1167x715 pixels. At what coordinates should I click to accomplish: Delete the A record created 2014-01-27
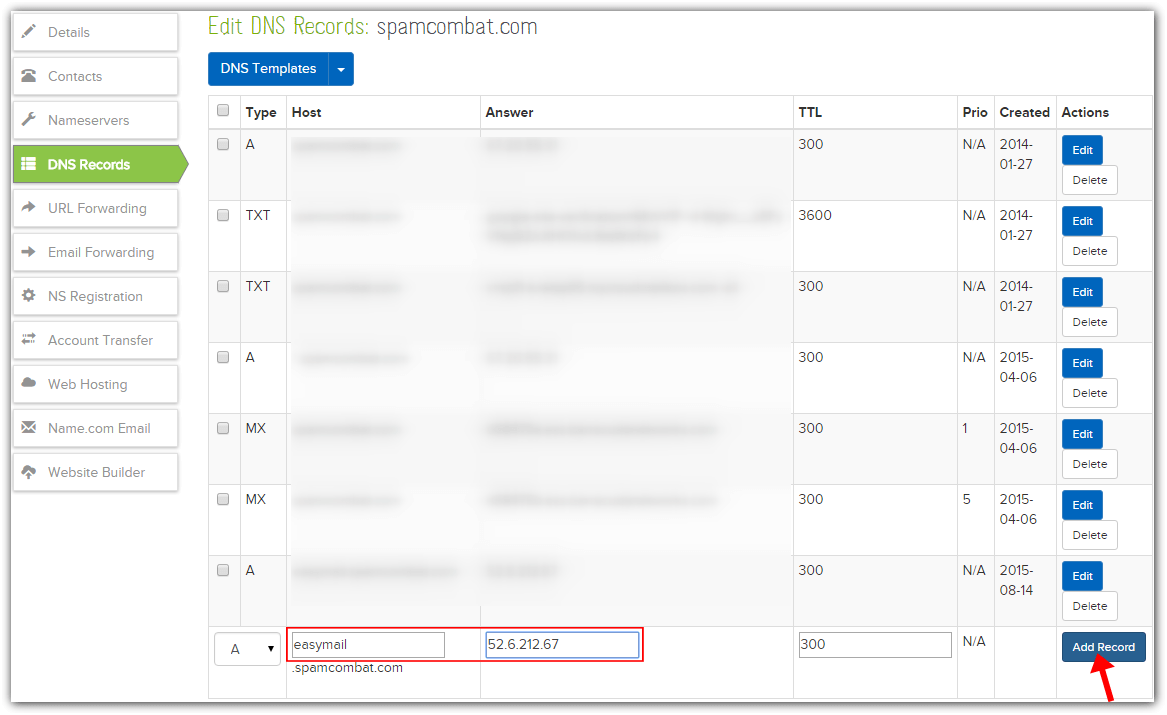[x=1090, y=180]
